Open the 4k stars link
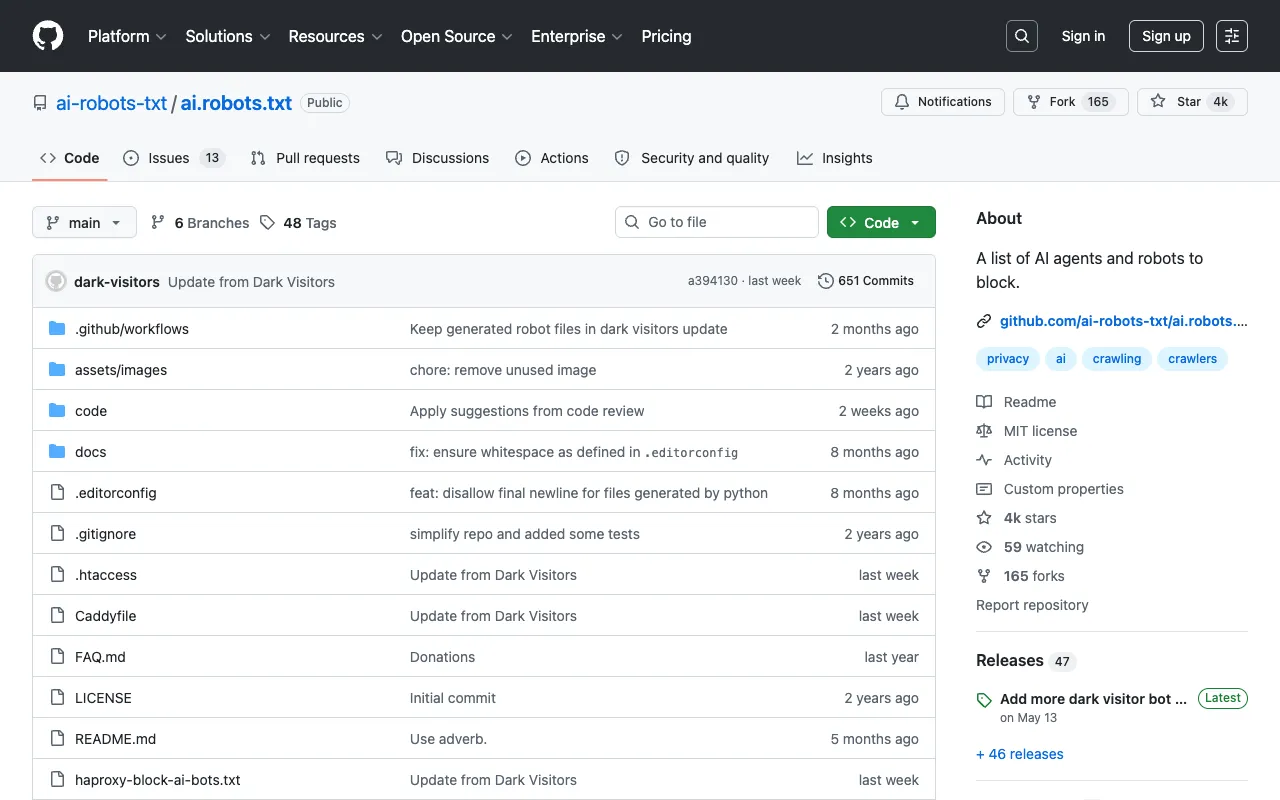Image resolution: width=1280 pixels, height=800 pixels. 1016,518
